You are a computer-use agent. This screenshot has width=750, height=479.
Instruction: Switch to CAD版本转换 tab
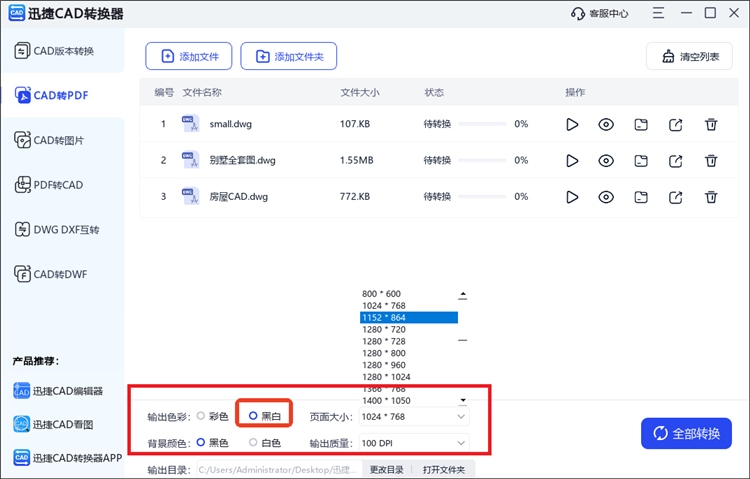63,51
